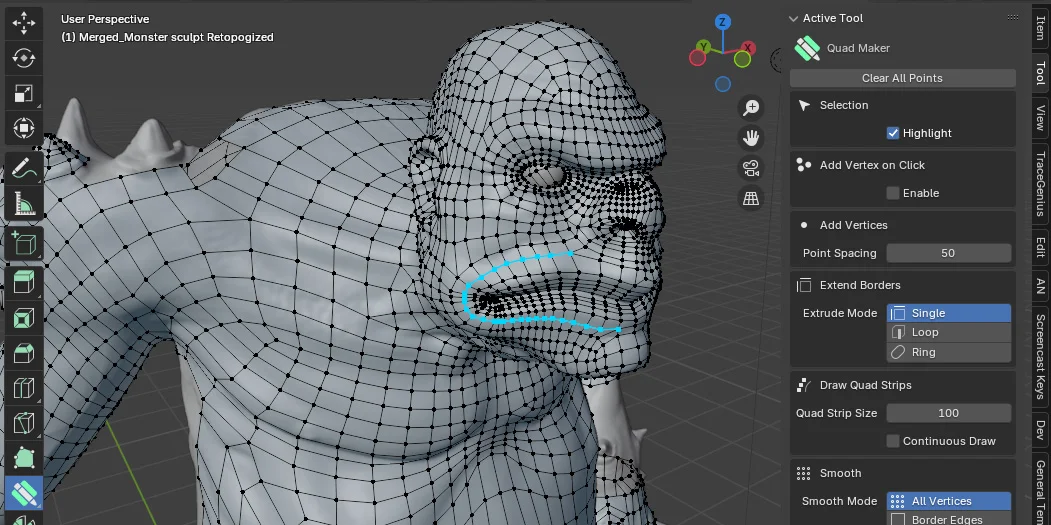Select the Loop Cut tool
Image resolution: width=1051 pixels, height=525 pixels.
(x=24, y=389)
